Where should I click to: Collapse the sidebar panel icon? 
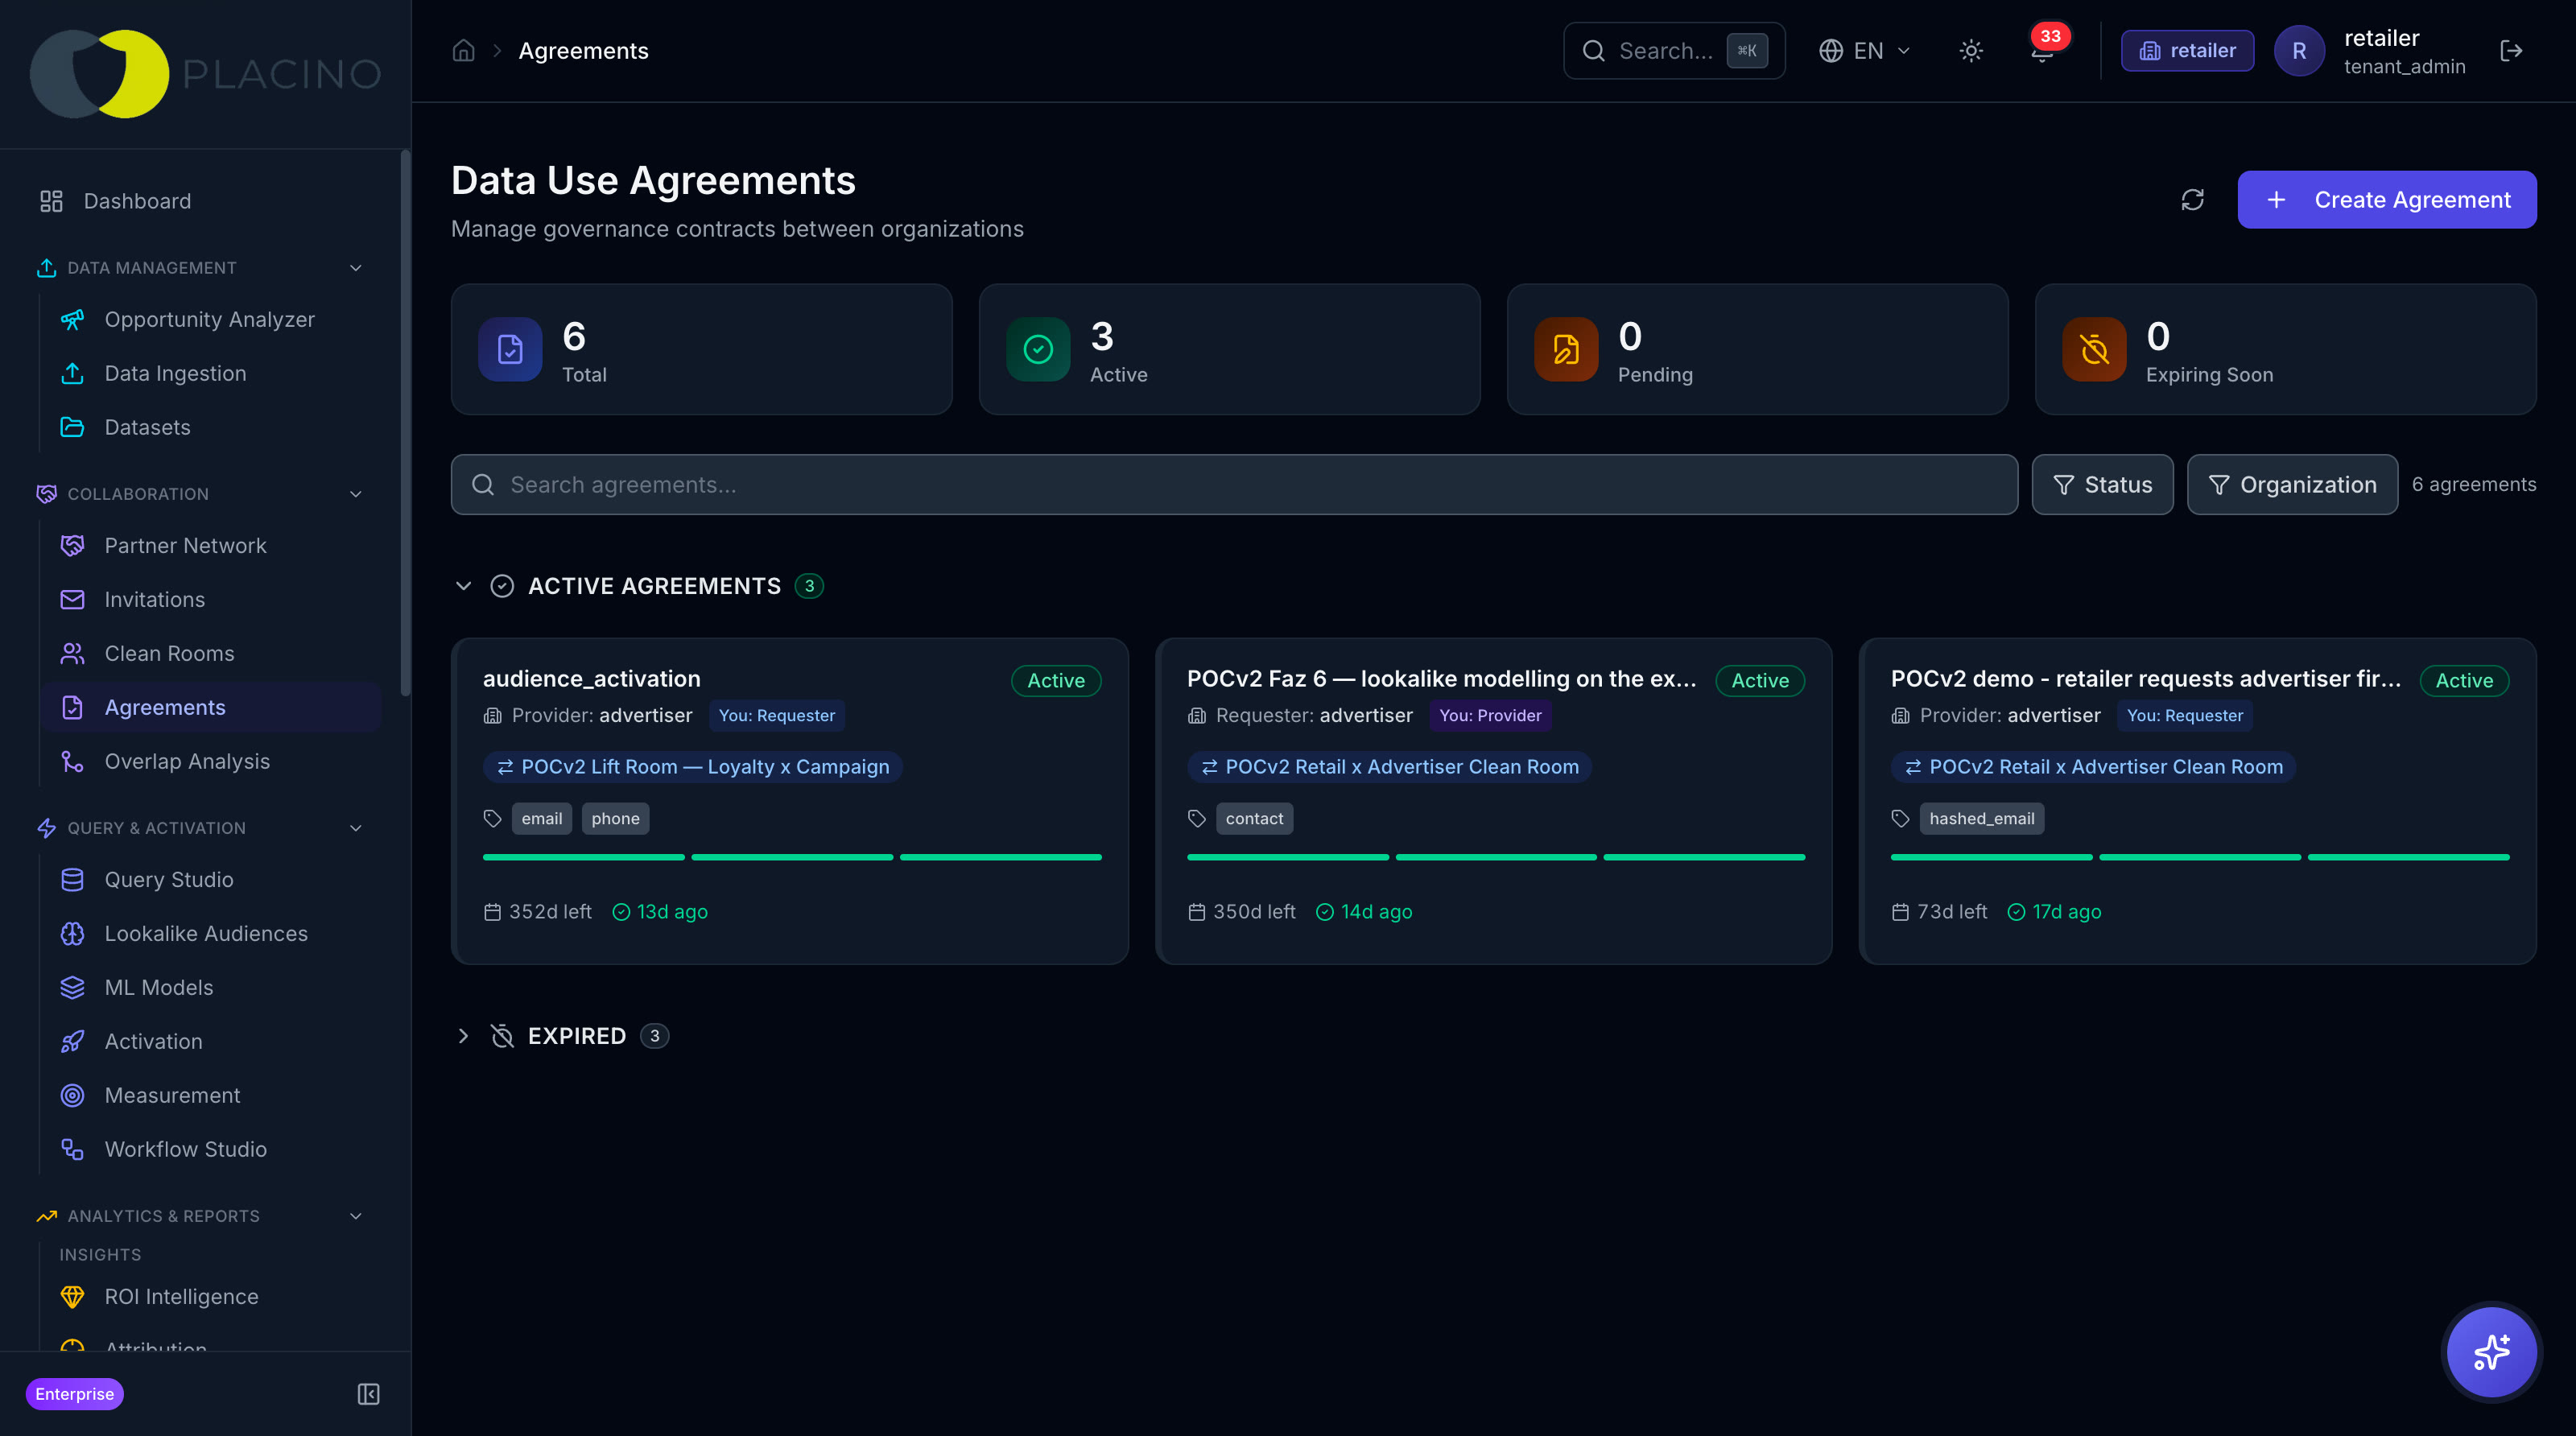click(x=368, y=1394)
